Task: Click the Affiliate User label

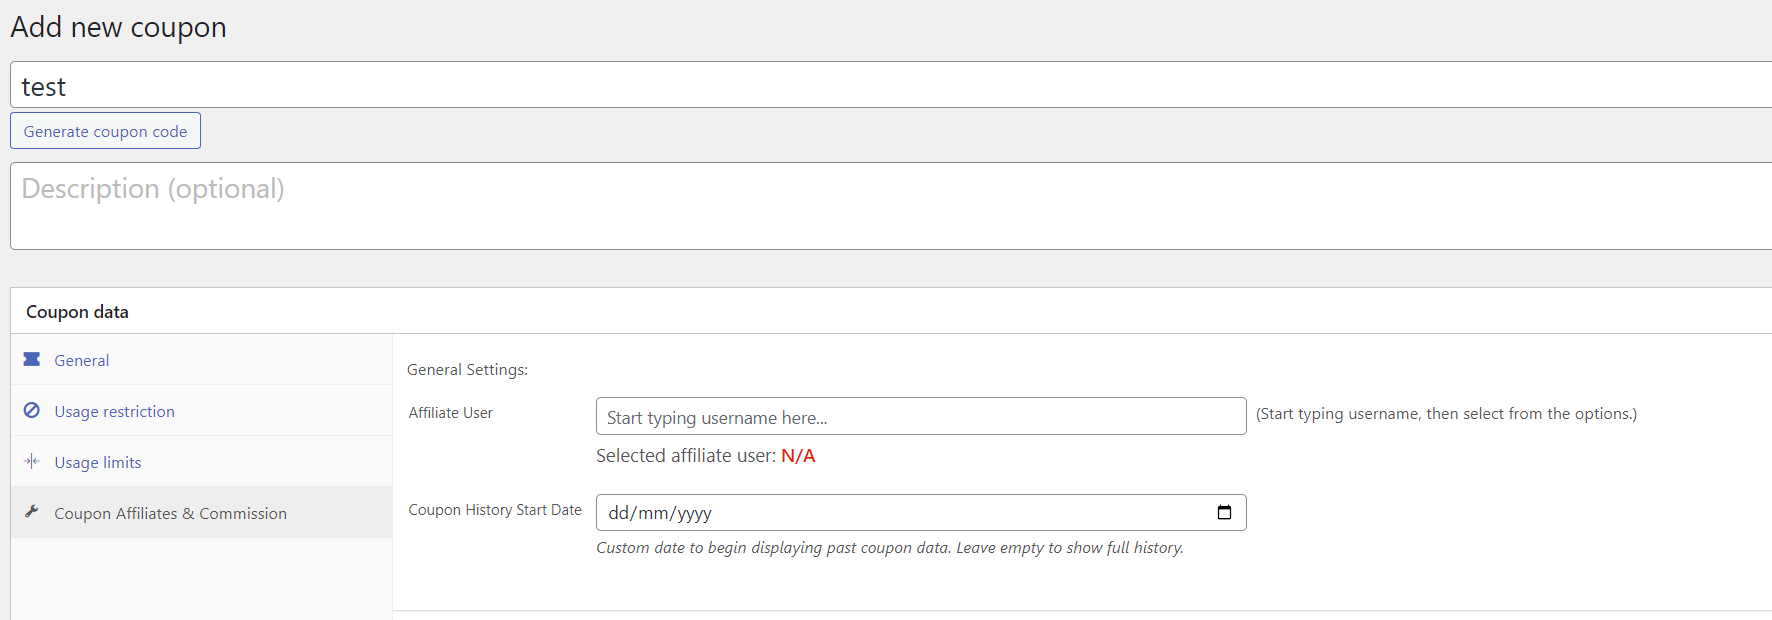Action: click(450, 413)
